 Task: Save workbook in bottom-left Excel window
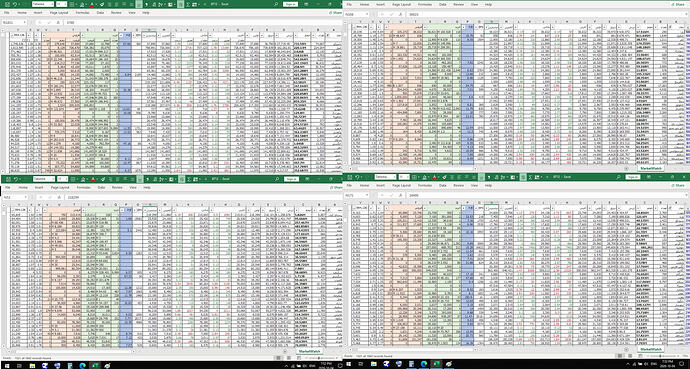click(x=8, y=179)
